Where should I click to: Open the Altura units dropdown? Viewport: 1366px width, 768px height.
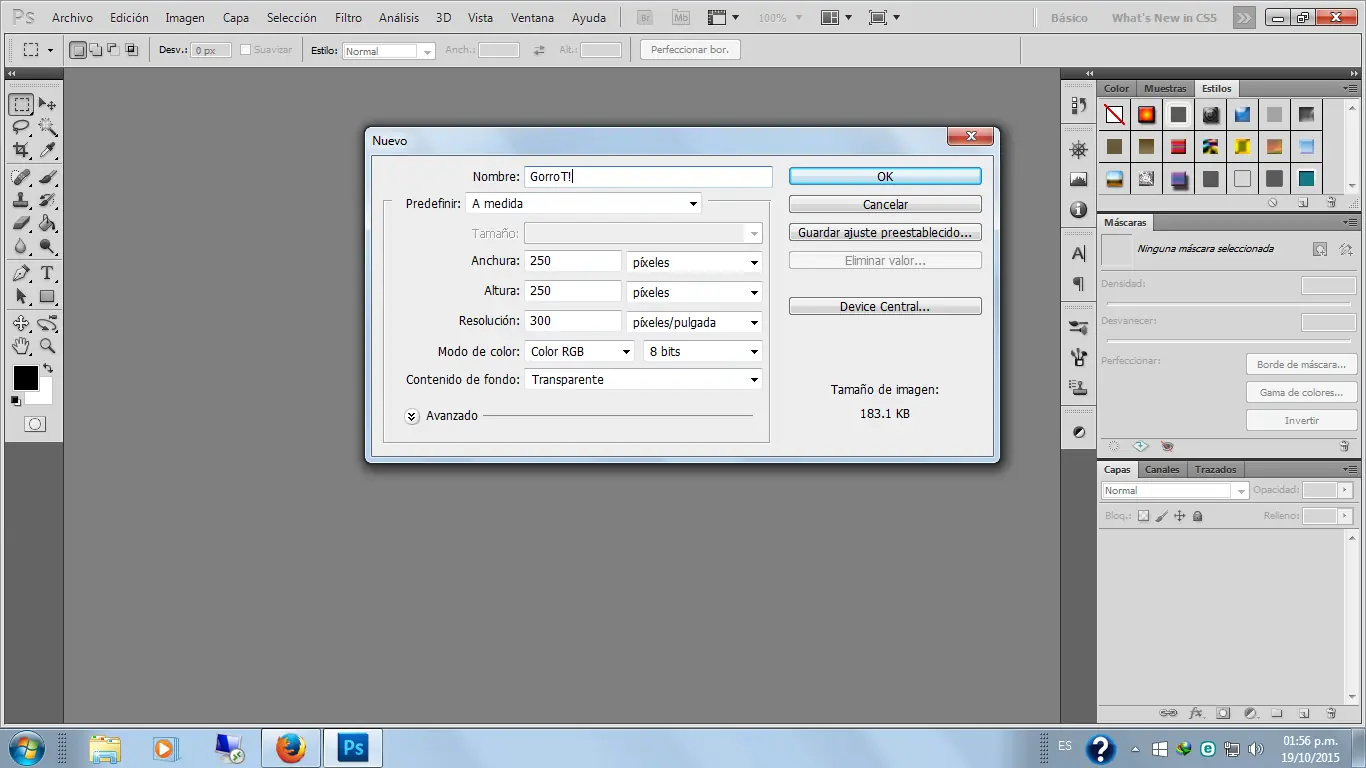pos(694,292)
